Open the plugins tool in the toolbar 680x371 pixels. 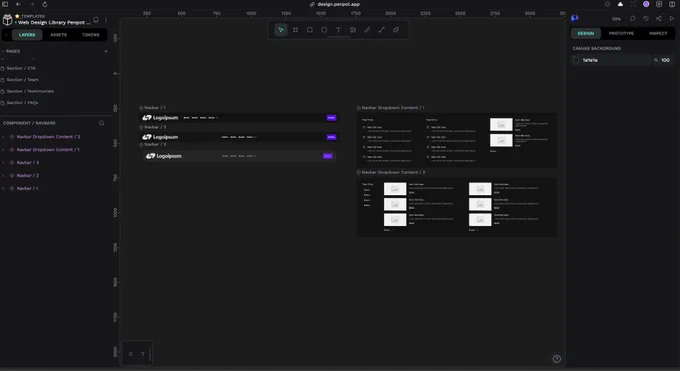(396, 30)
